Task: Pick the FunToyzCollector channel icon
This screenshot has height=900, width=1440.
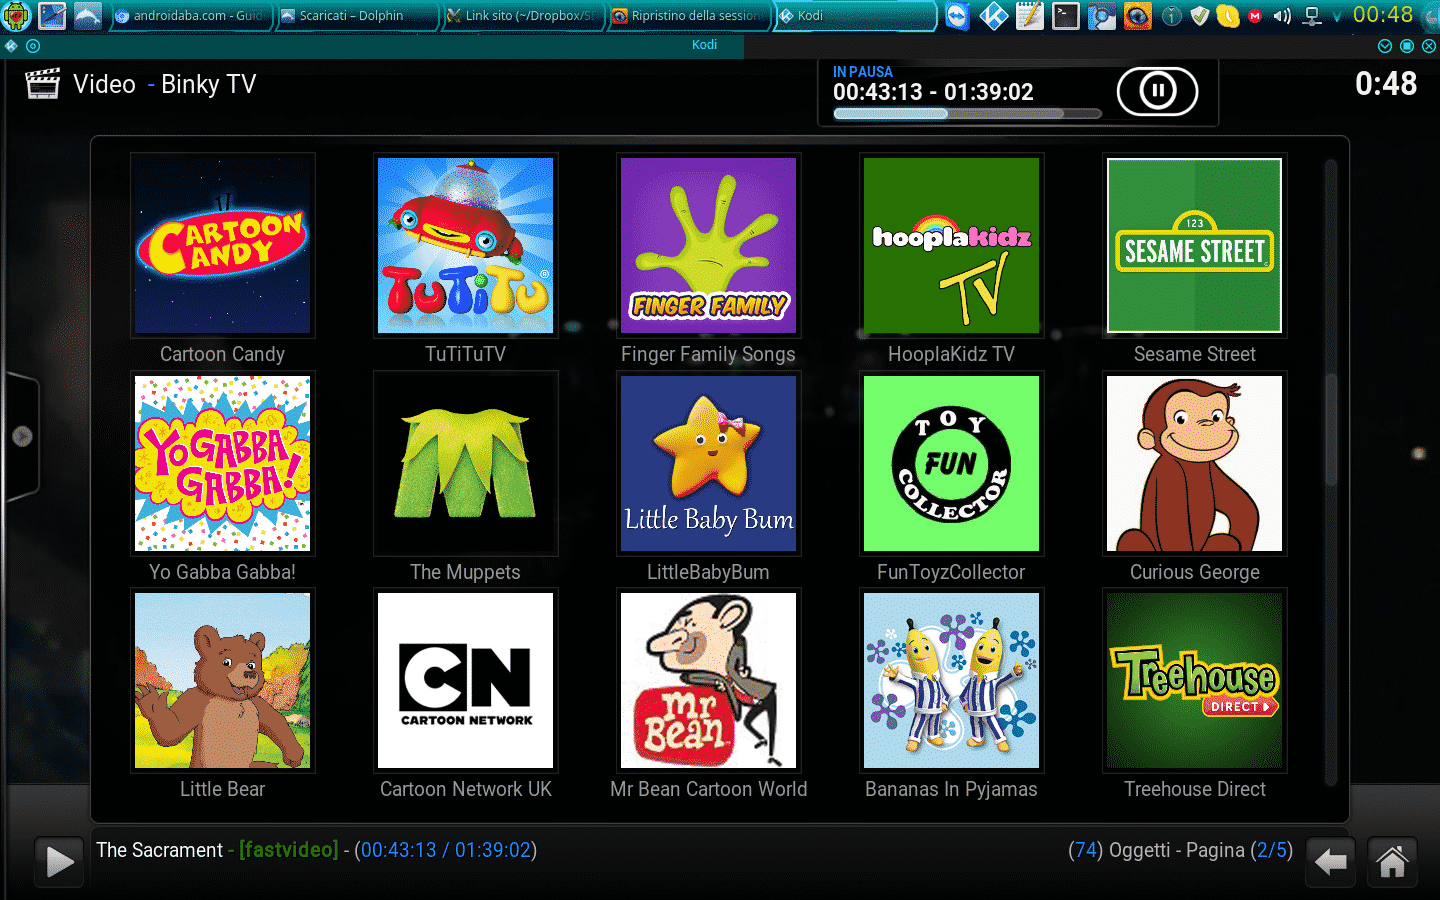Action: click(x=952, y=463)
